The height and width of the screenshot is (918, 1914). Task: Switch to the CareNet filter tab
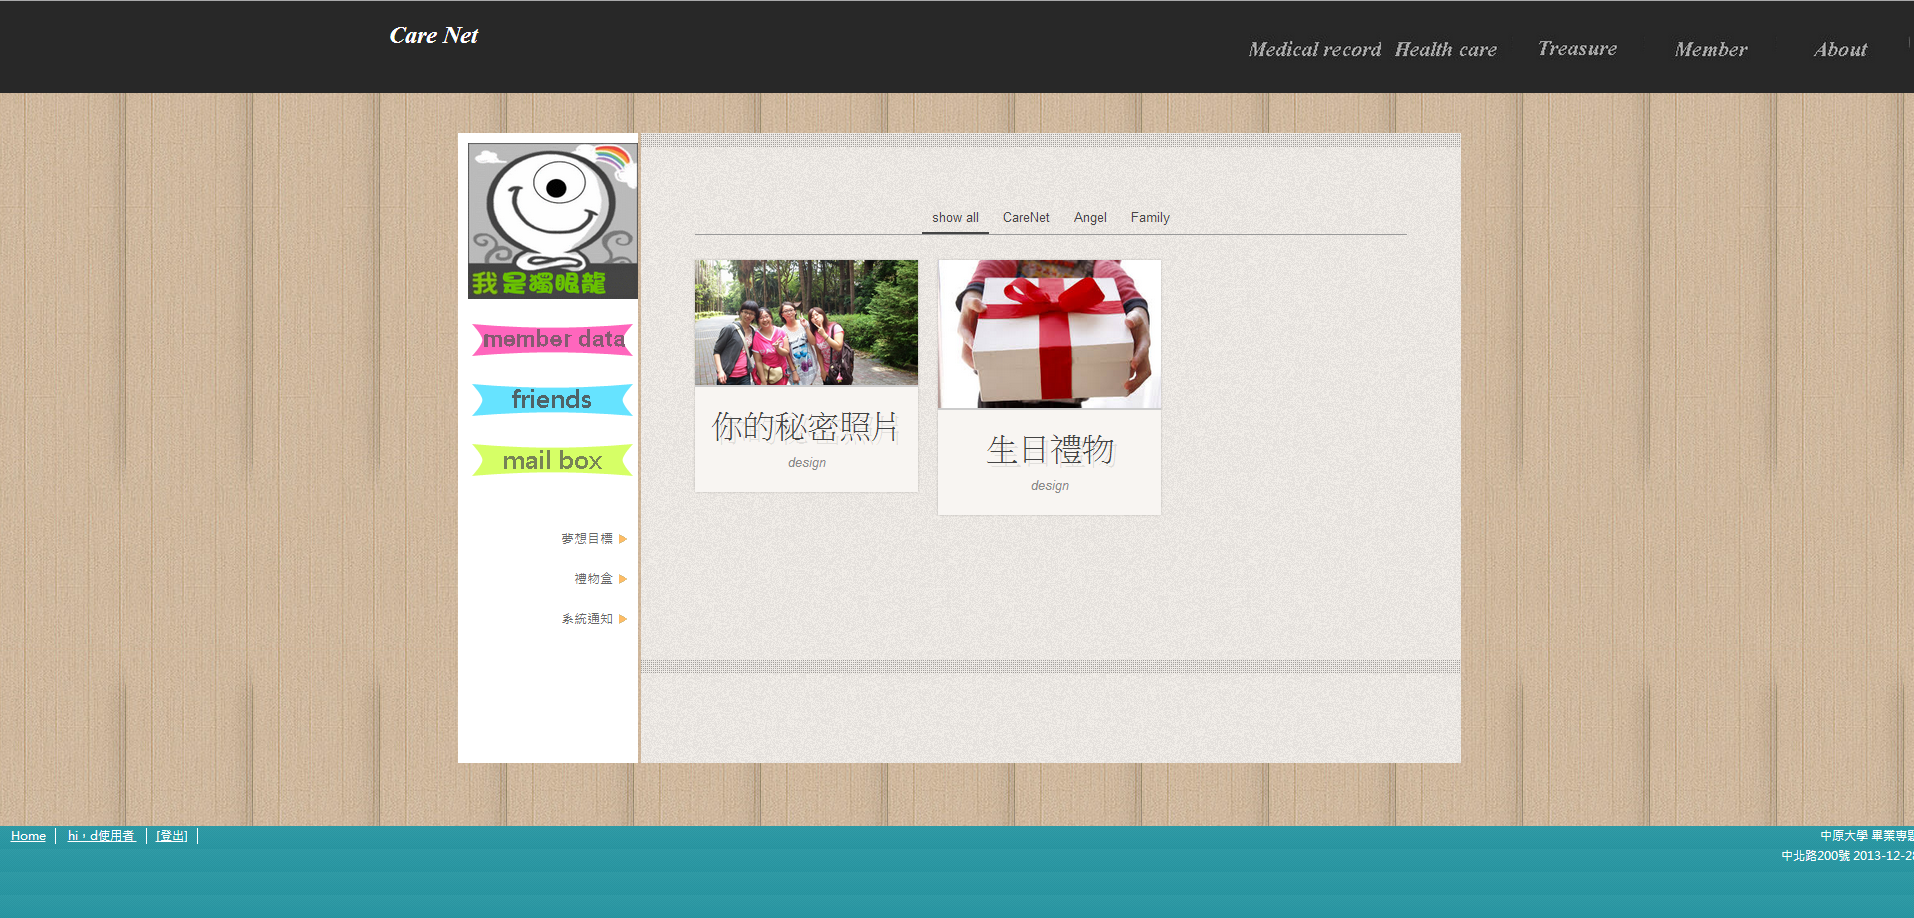point(1026,218)
